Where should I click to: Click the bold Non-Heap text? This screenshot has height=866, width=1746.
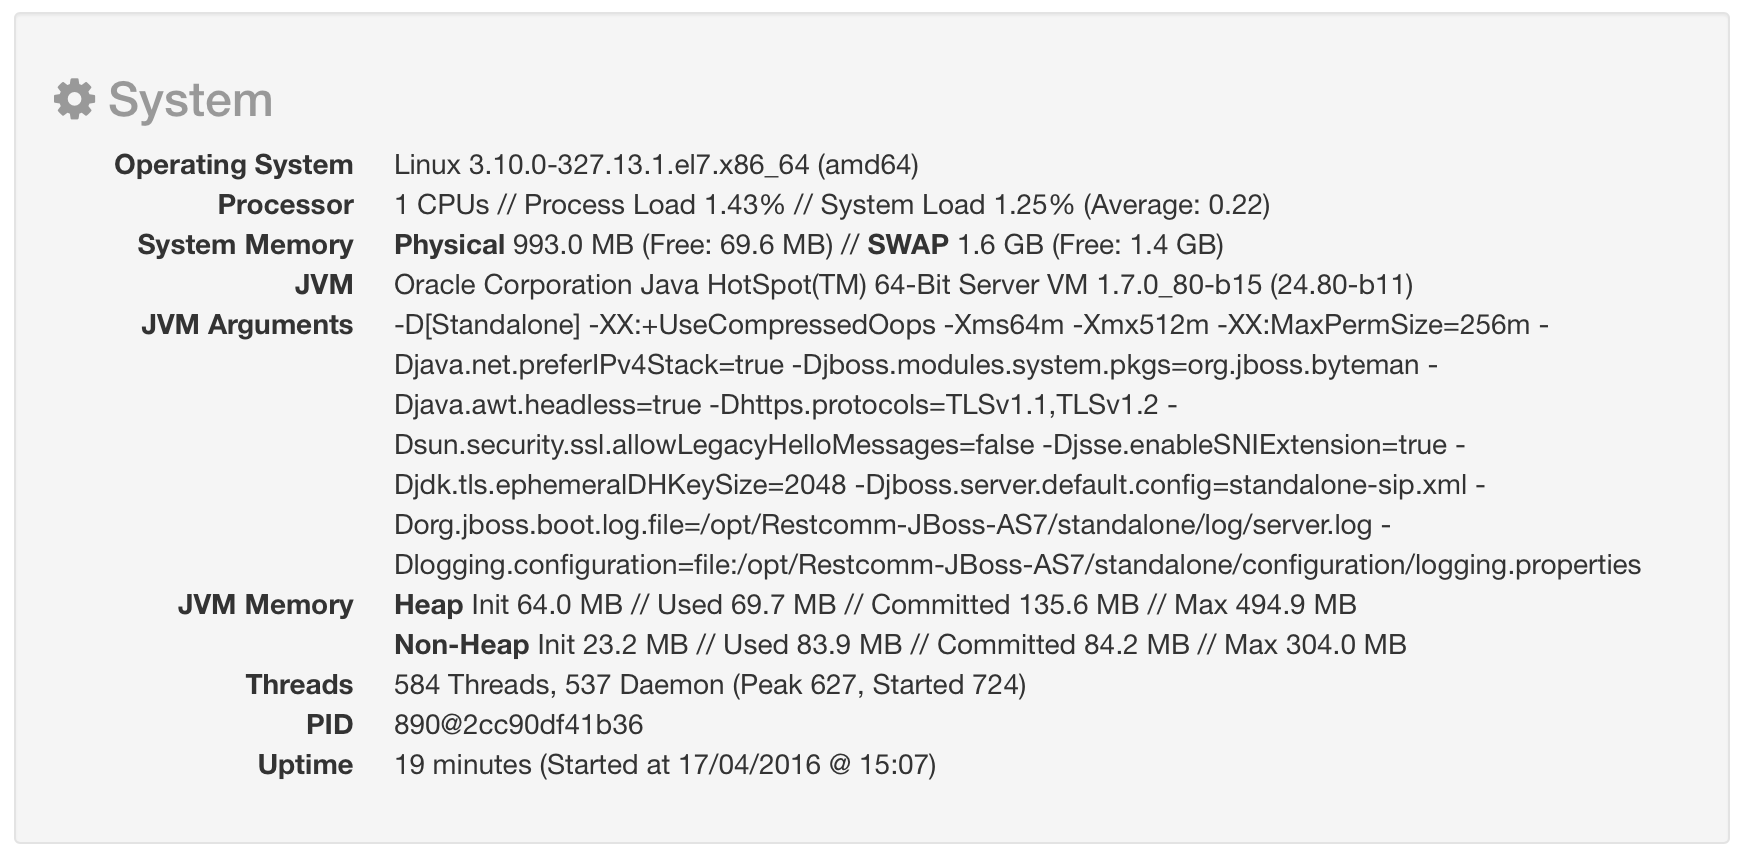pos(461,645)
